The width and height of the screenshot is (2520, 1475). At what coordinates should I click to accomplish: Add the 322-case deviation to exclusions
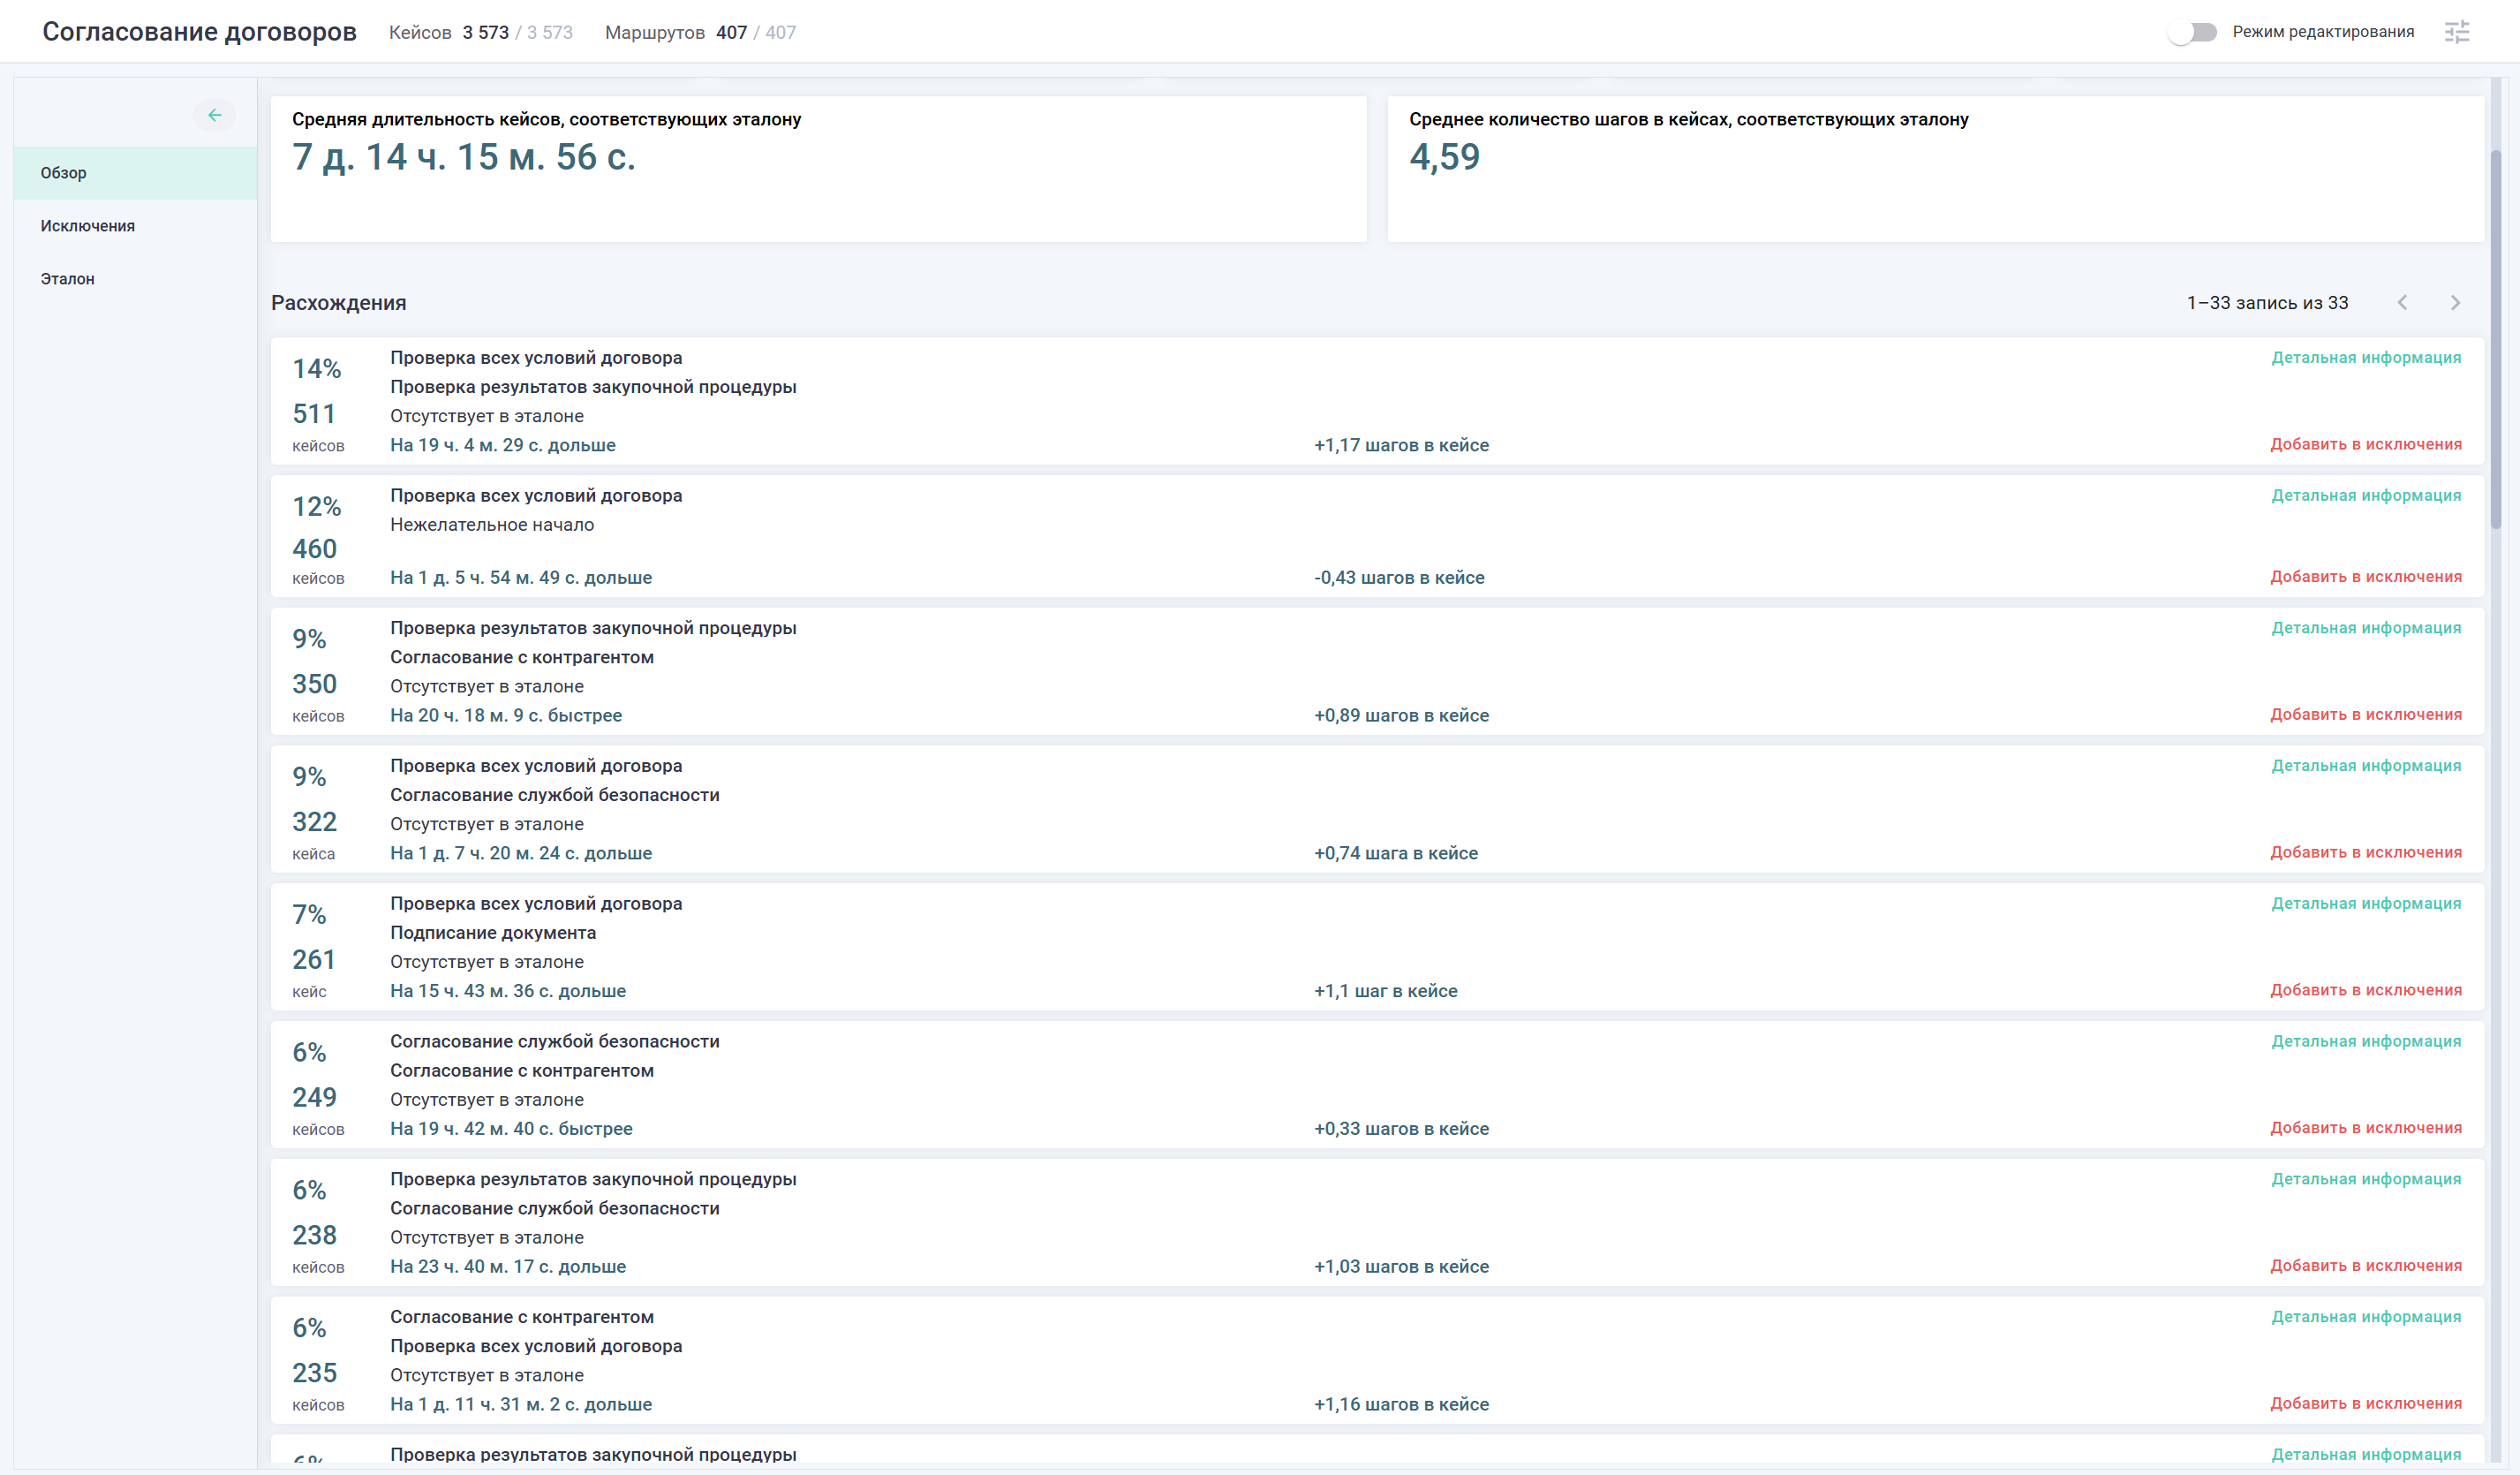pos(2368,852)
